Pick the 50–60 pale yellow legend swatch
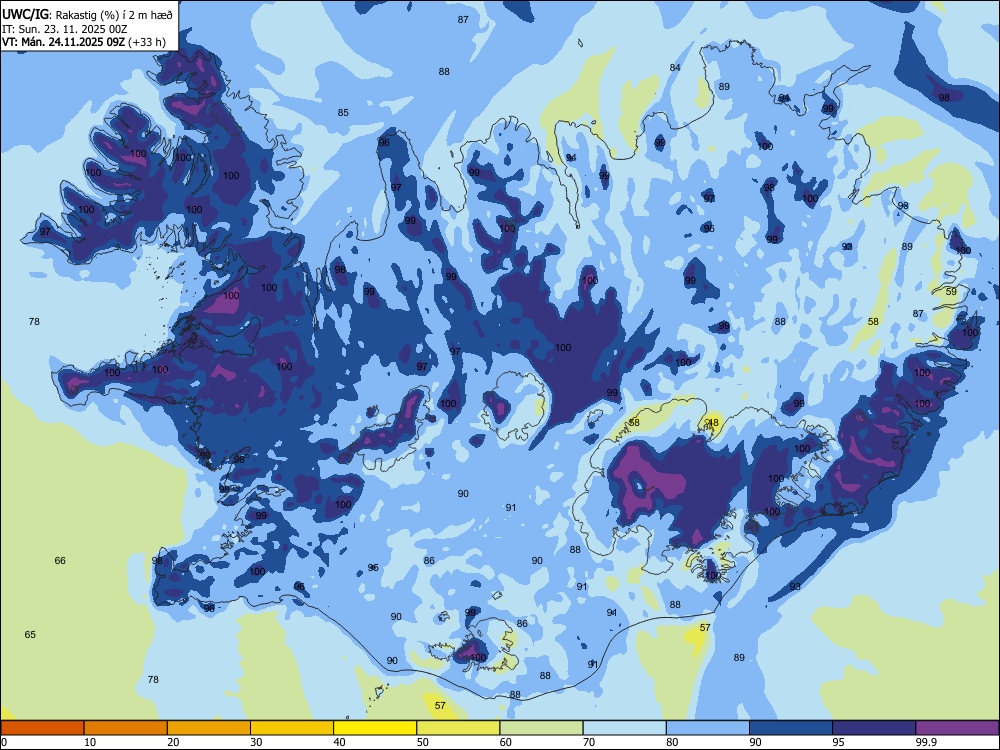1000x750 pixels. (458, 728)
